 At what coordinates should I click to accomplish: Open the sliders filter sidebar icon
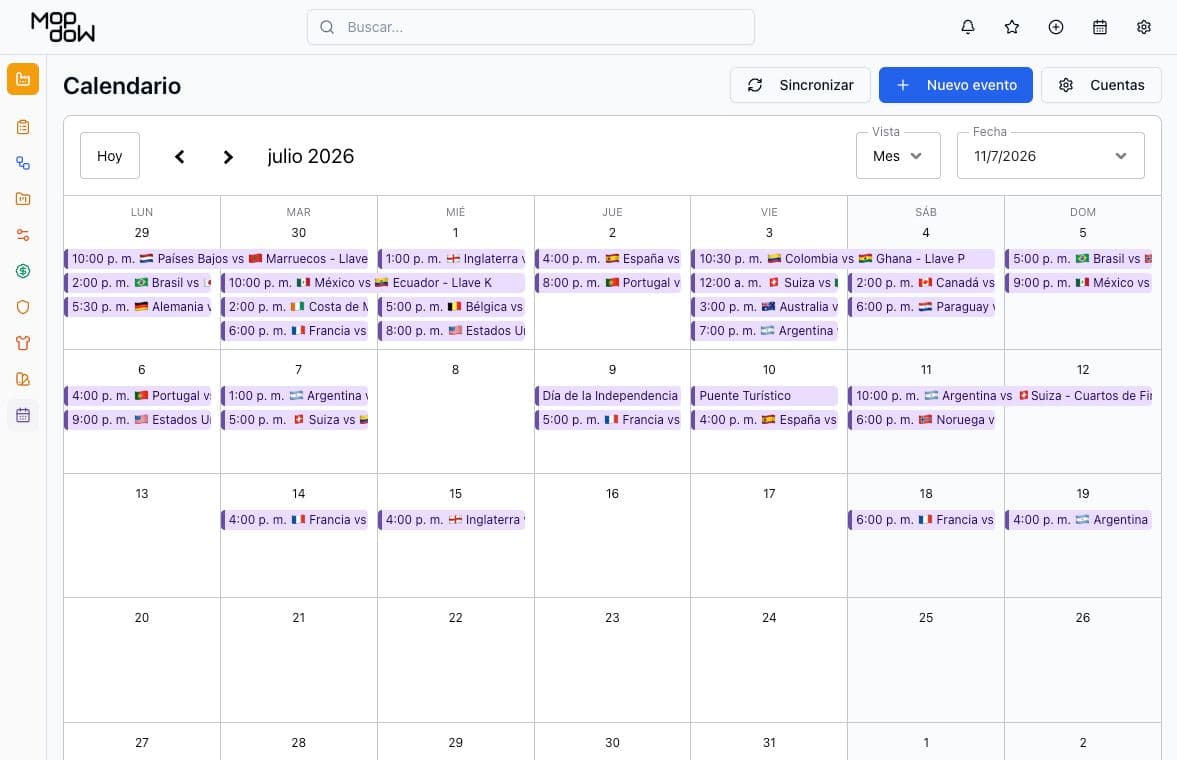click(x=23, y=235)
